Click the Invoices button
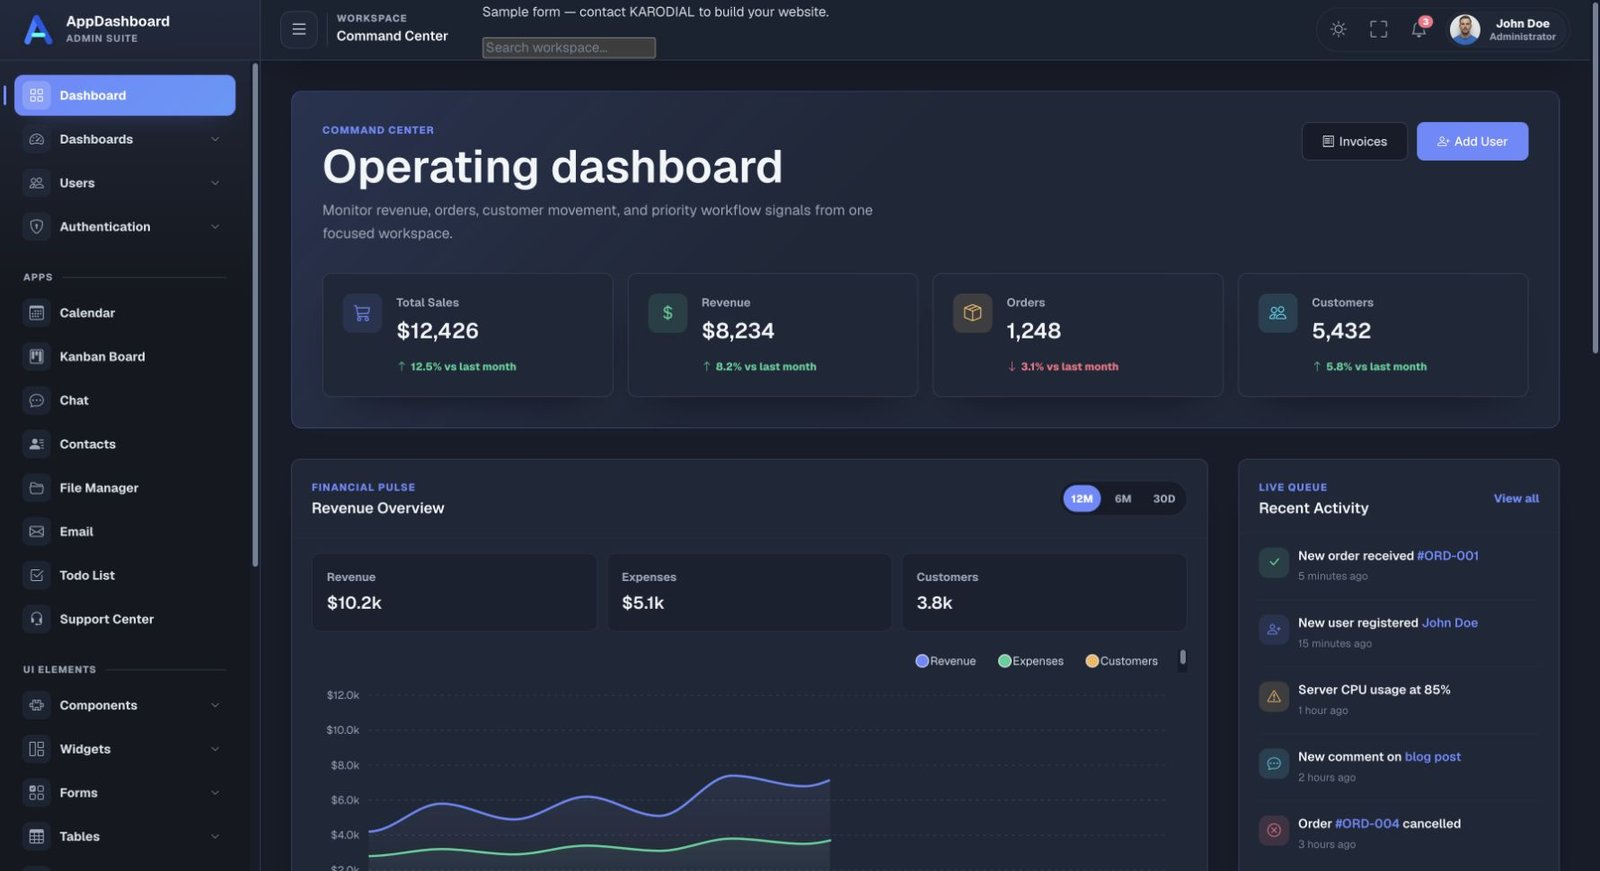Image resolution: width=1600 pixels, height=871 pixels. [1354, 141]
